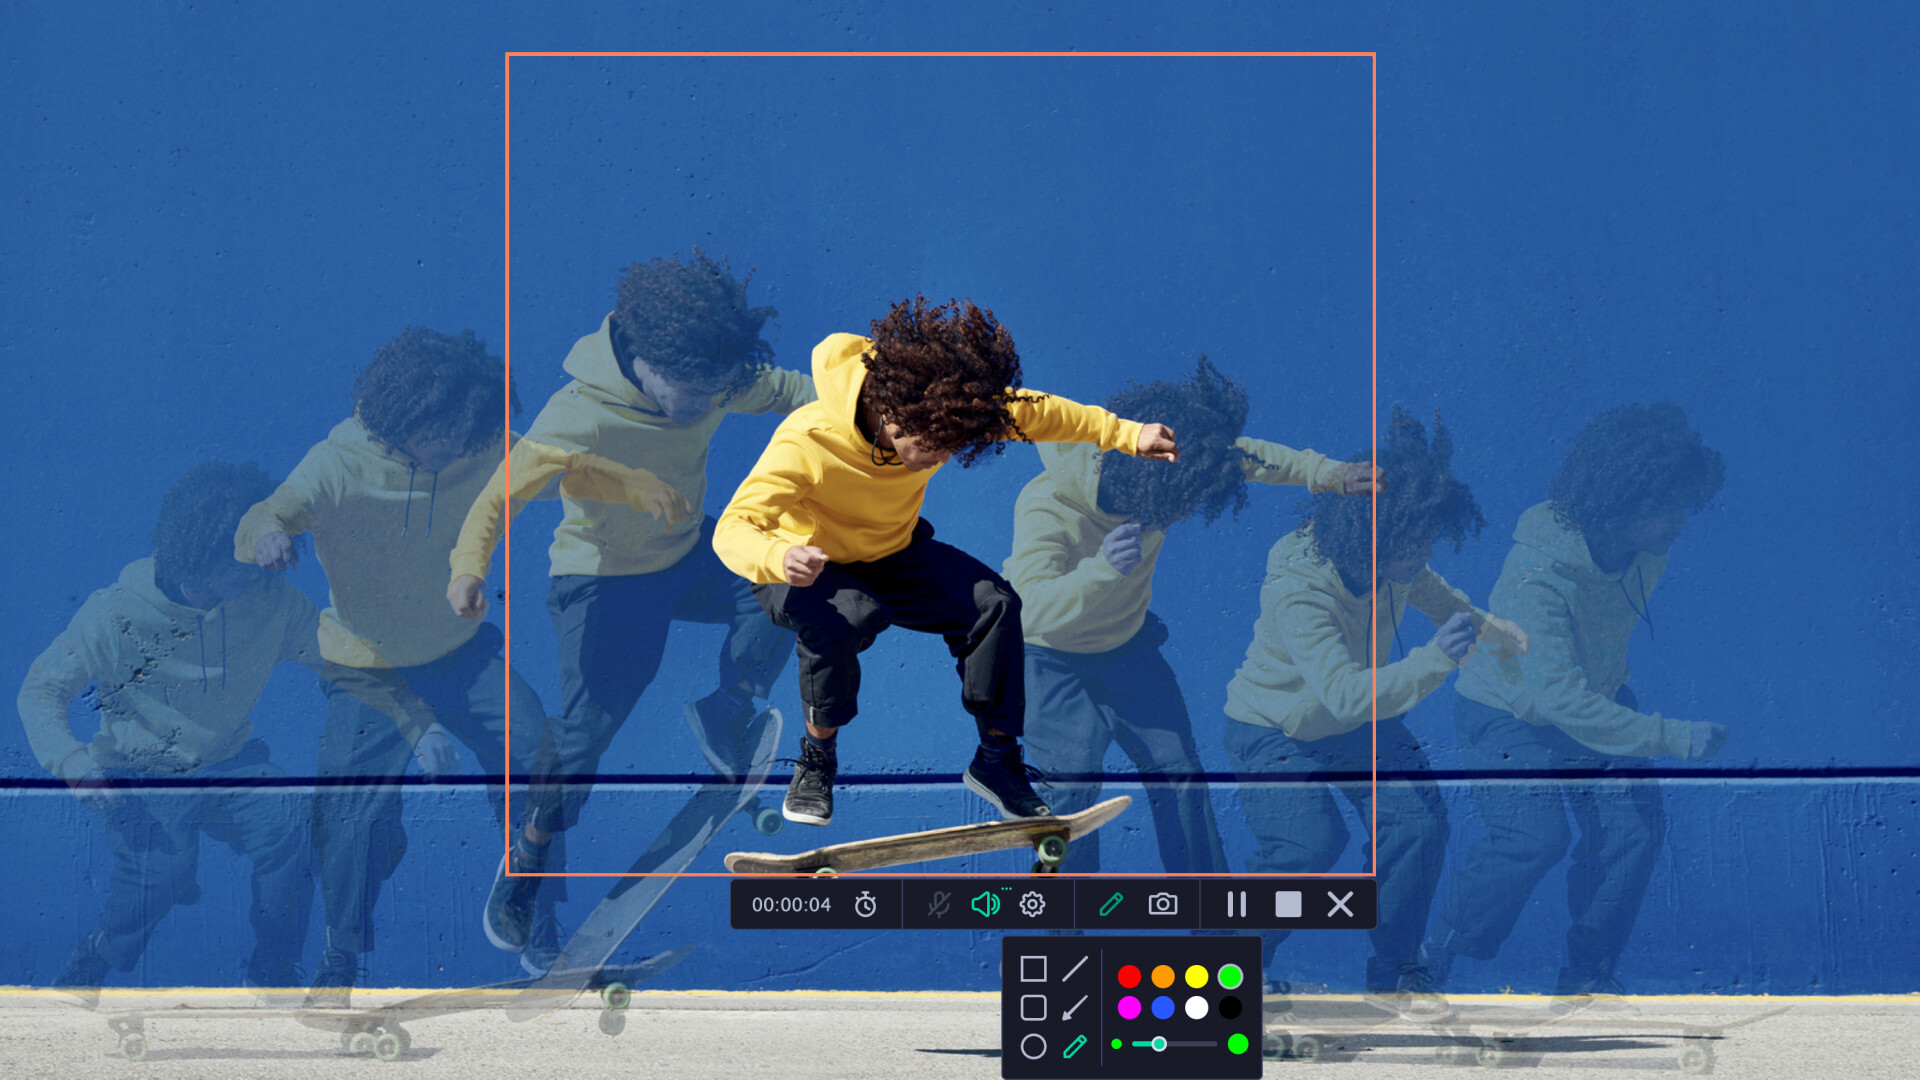Stop the recording
The image size is (1920, 1080).
1288,905
